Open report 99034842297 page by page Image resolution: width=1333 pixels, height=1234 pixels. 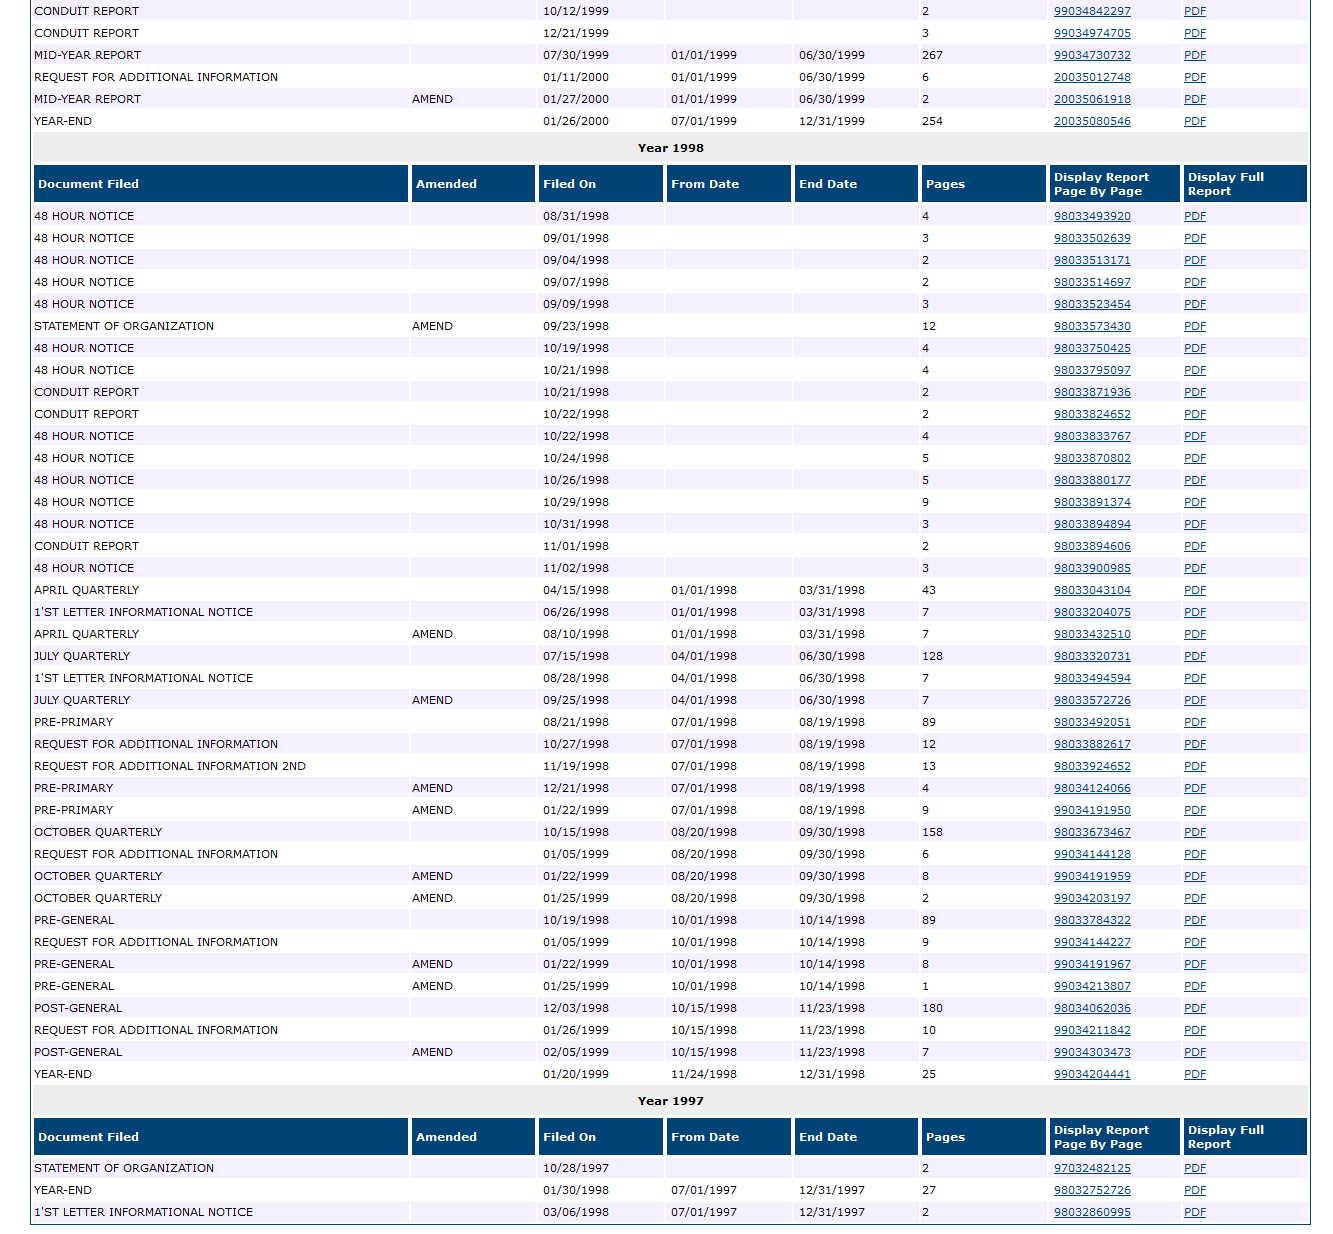pos(1092,11)
